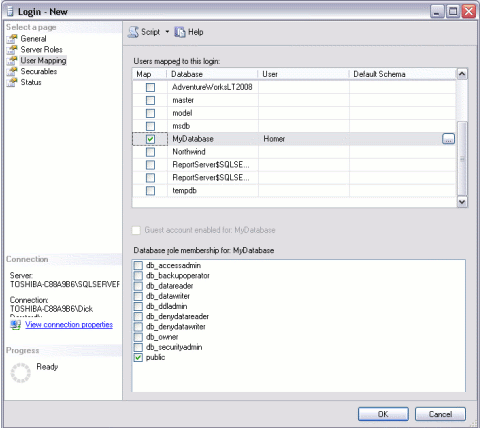
Task: Click the Script toolbar icon
Action: click(x=133, y=32)
